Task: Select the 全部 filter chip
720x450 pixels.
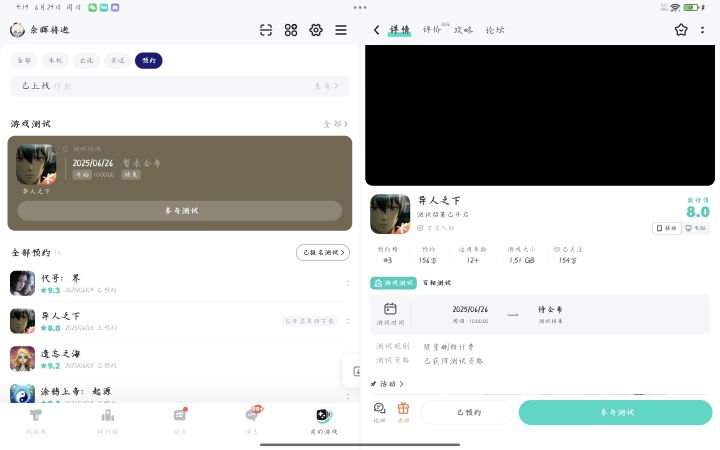Action: point(24,61)
